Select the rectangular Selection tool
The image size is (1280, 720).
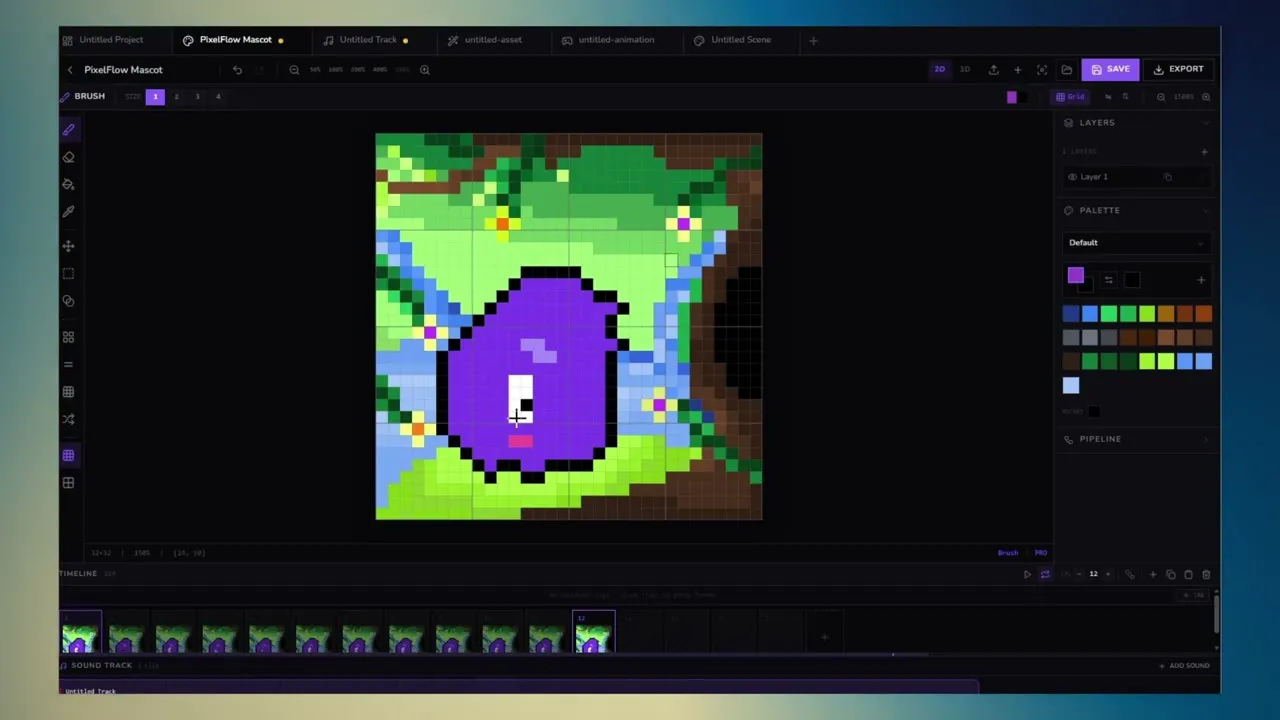68,273
